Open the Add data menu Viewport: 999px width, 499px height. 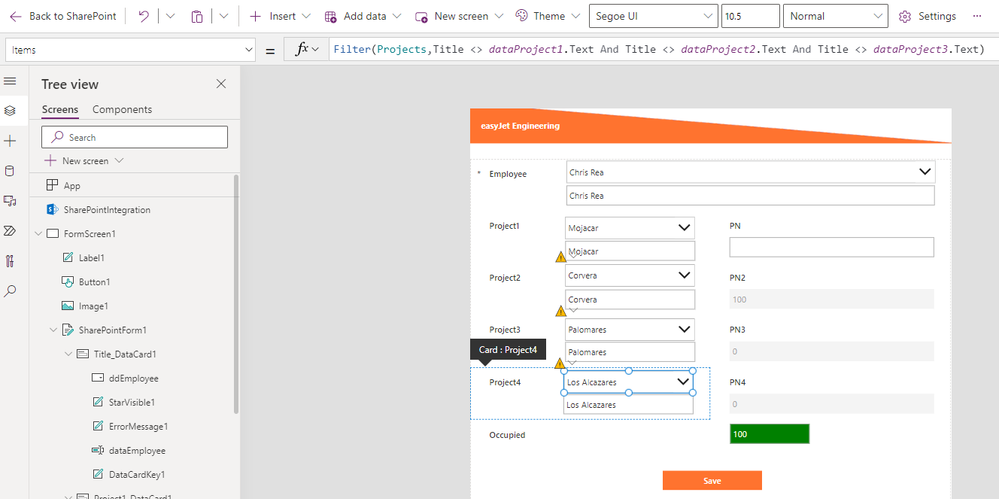click(x=363, y=17)
